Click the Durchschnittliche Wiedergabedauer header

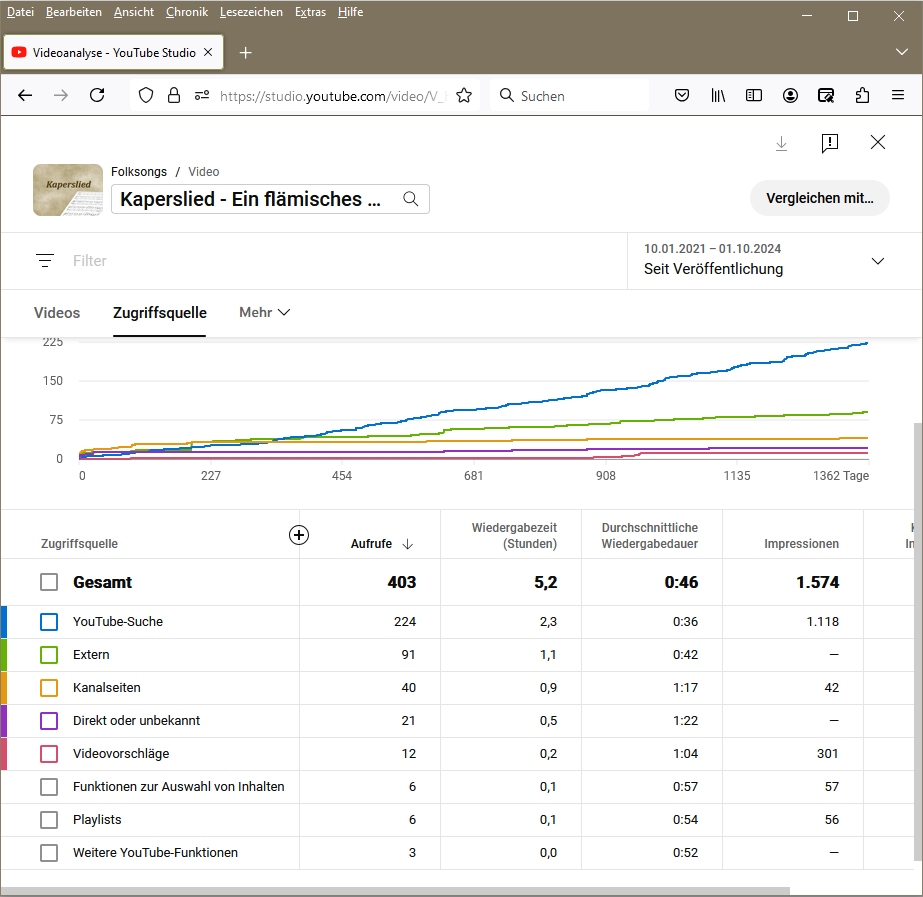(x=650, y=536)
